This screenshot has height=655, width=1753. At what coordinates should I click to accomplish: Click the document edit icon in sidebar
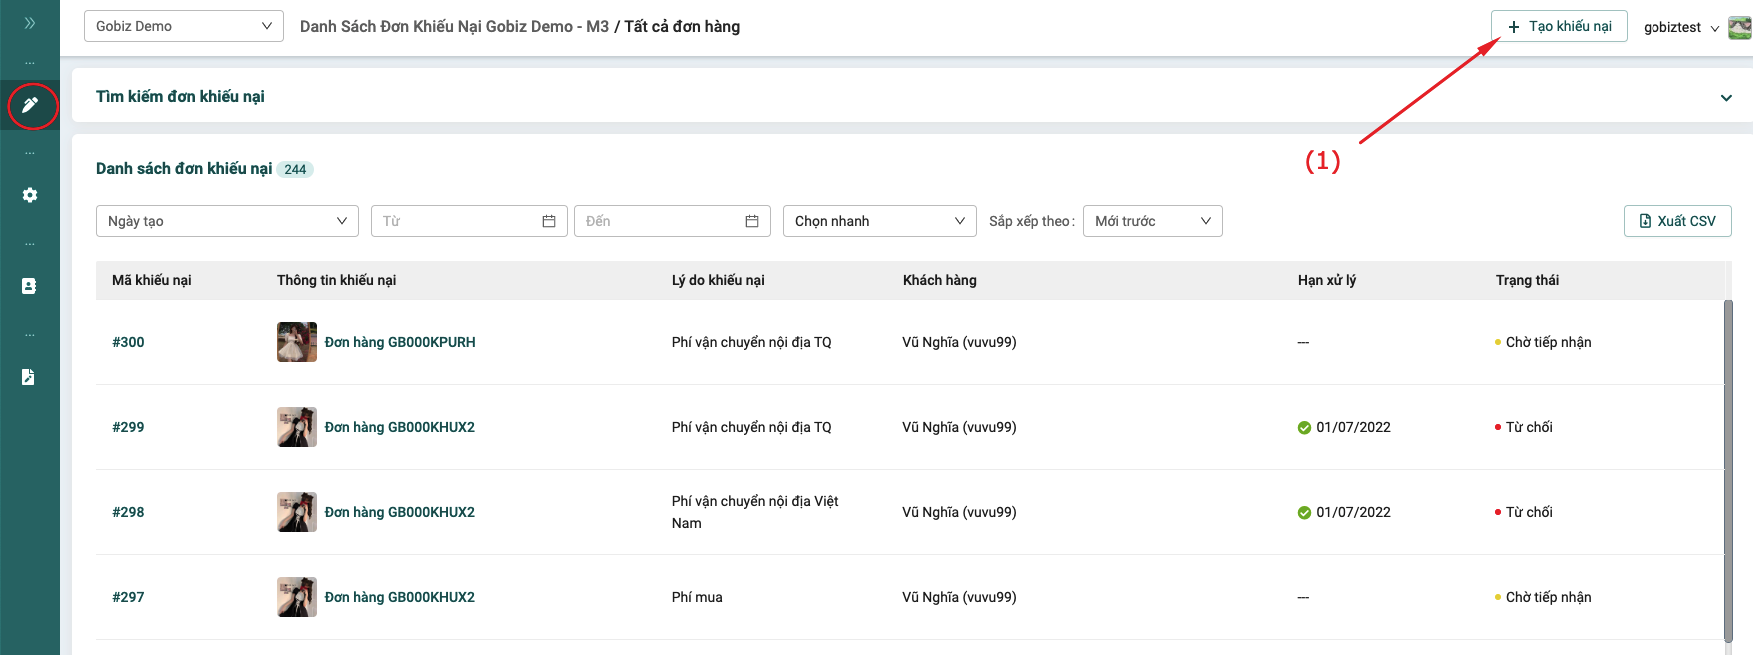click(29, 377)
